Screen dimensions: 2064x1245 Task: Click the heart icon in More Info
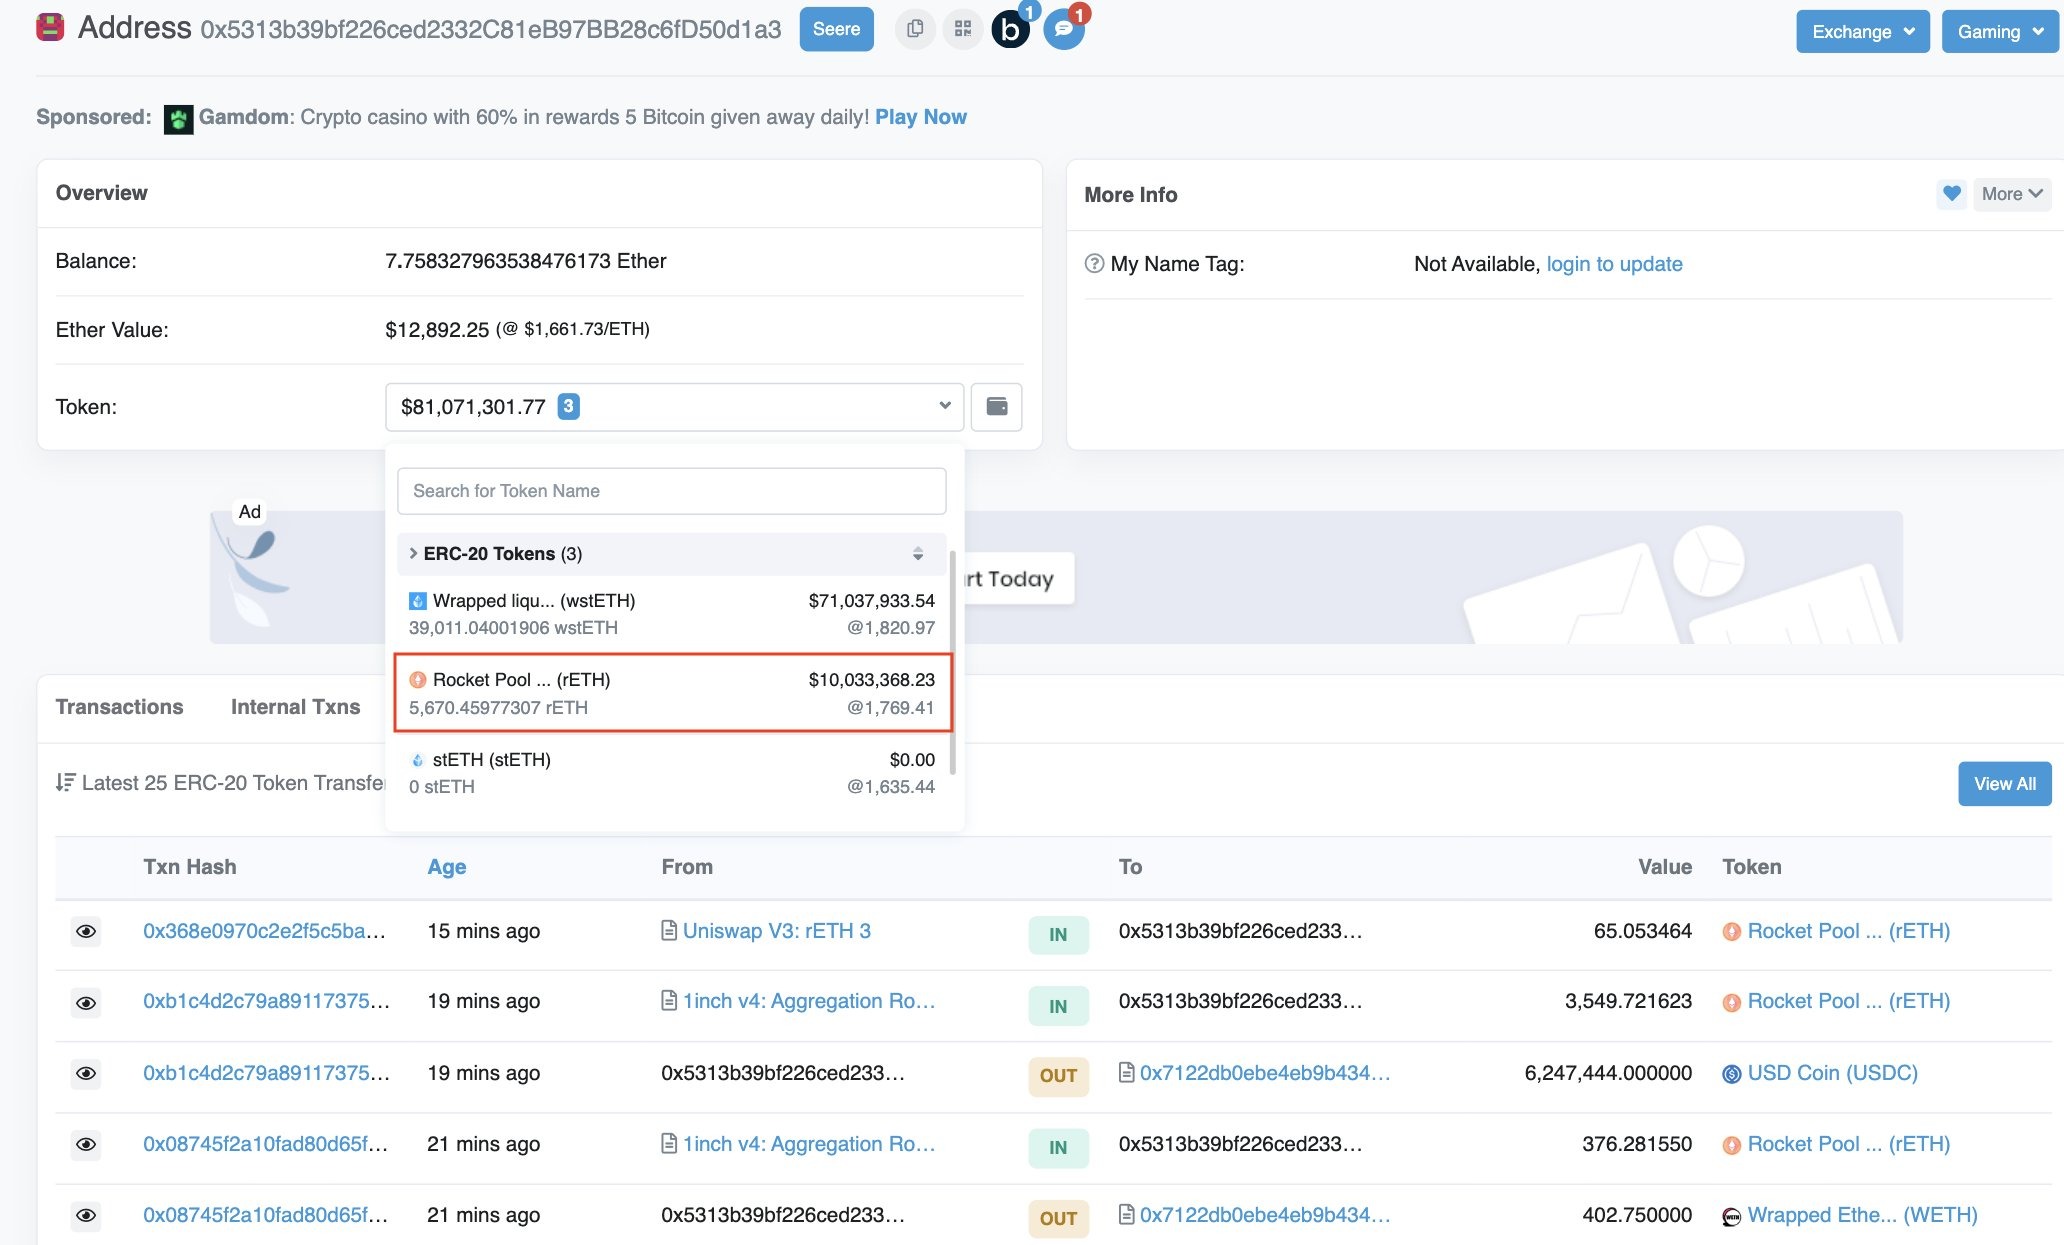click(x=1951, y=194)
